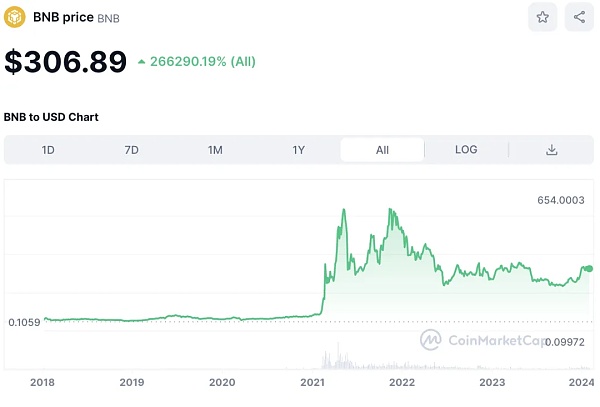Download chart data using the download icon
600x407 pixels.
551,150
